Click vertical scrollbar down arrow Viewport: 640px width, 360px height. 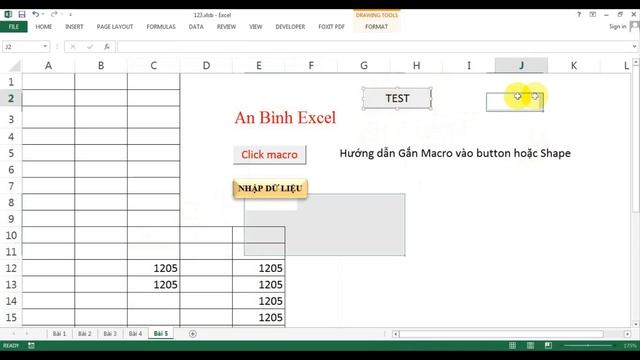point(636,324)
